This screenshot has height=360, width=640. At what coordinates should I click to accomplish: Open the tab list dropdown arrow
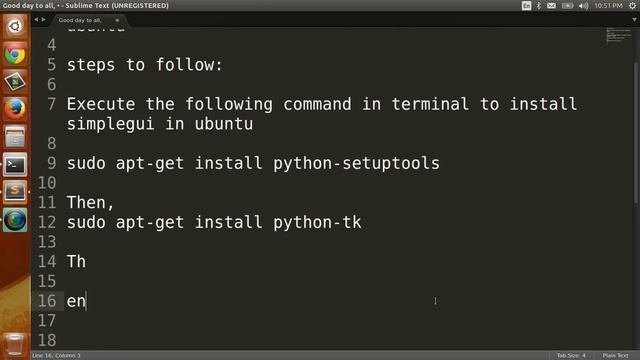tap(634, 20)
